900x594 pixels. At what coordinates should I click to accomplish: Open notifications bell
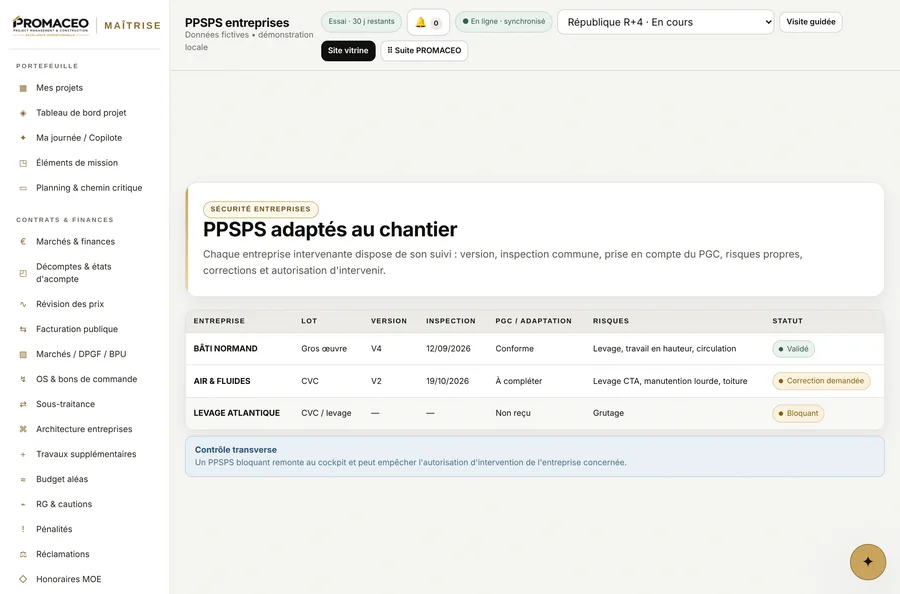[428, 22]
